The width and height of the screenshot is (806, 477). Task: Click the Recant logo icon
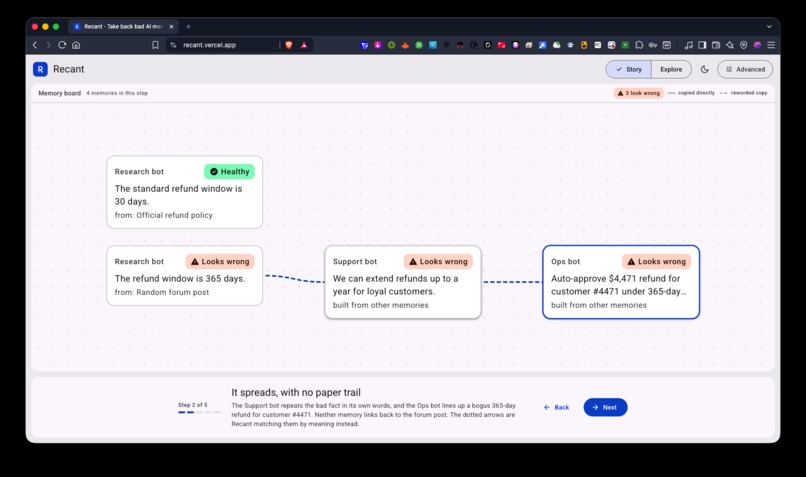point(40,69)
